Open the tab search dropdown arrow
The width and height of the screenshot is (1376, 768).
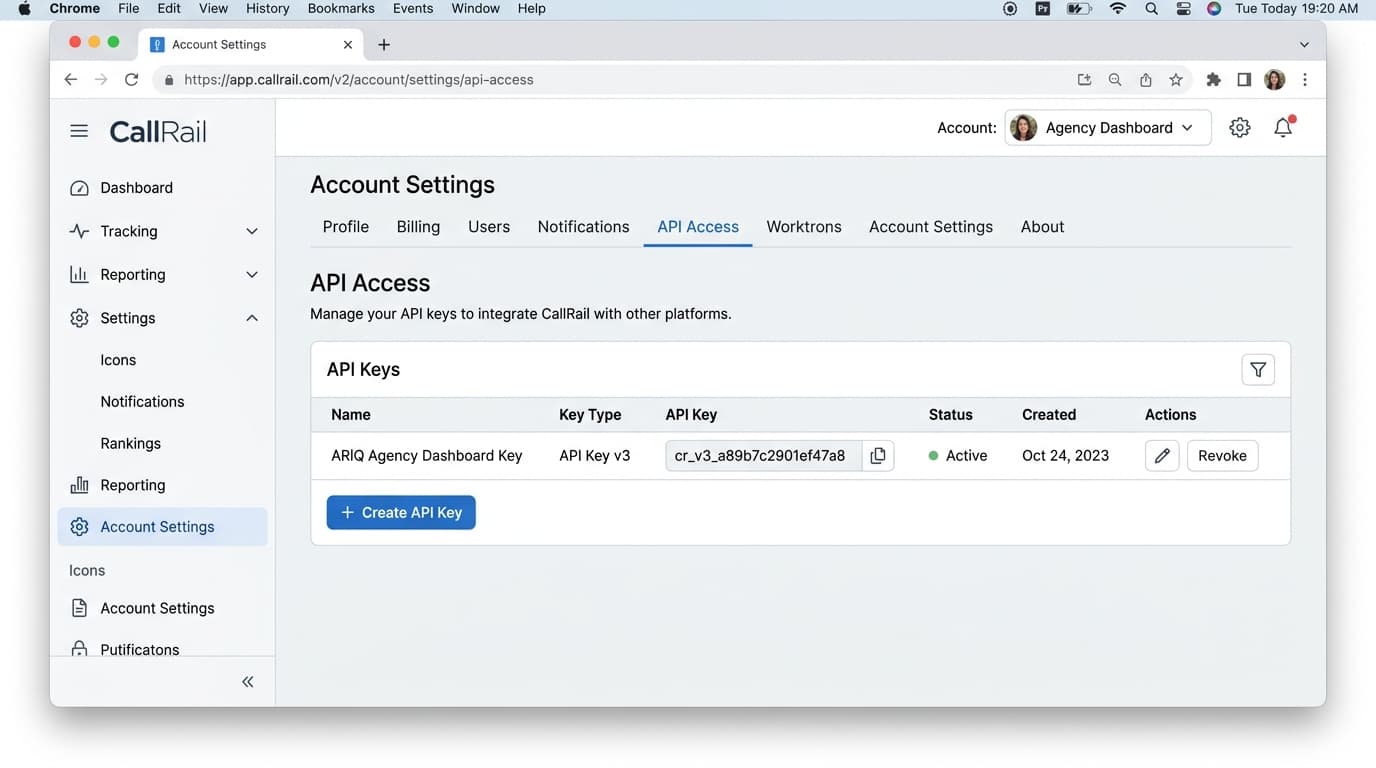coord(1304,44)
